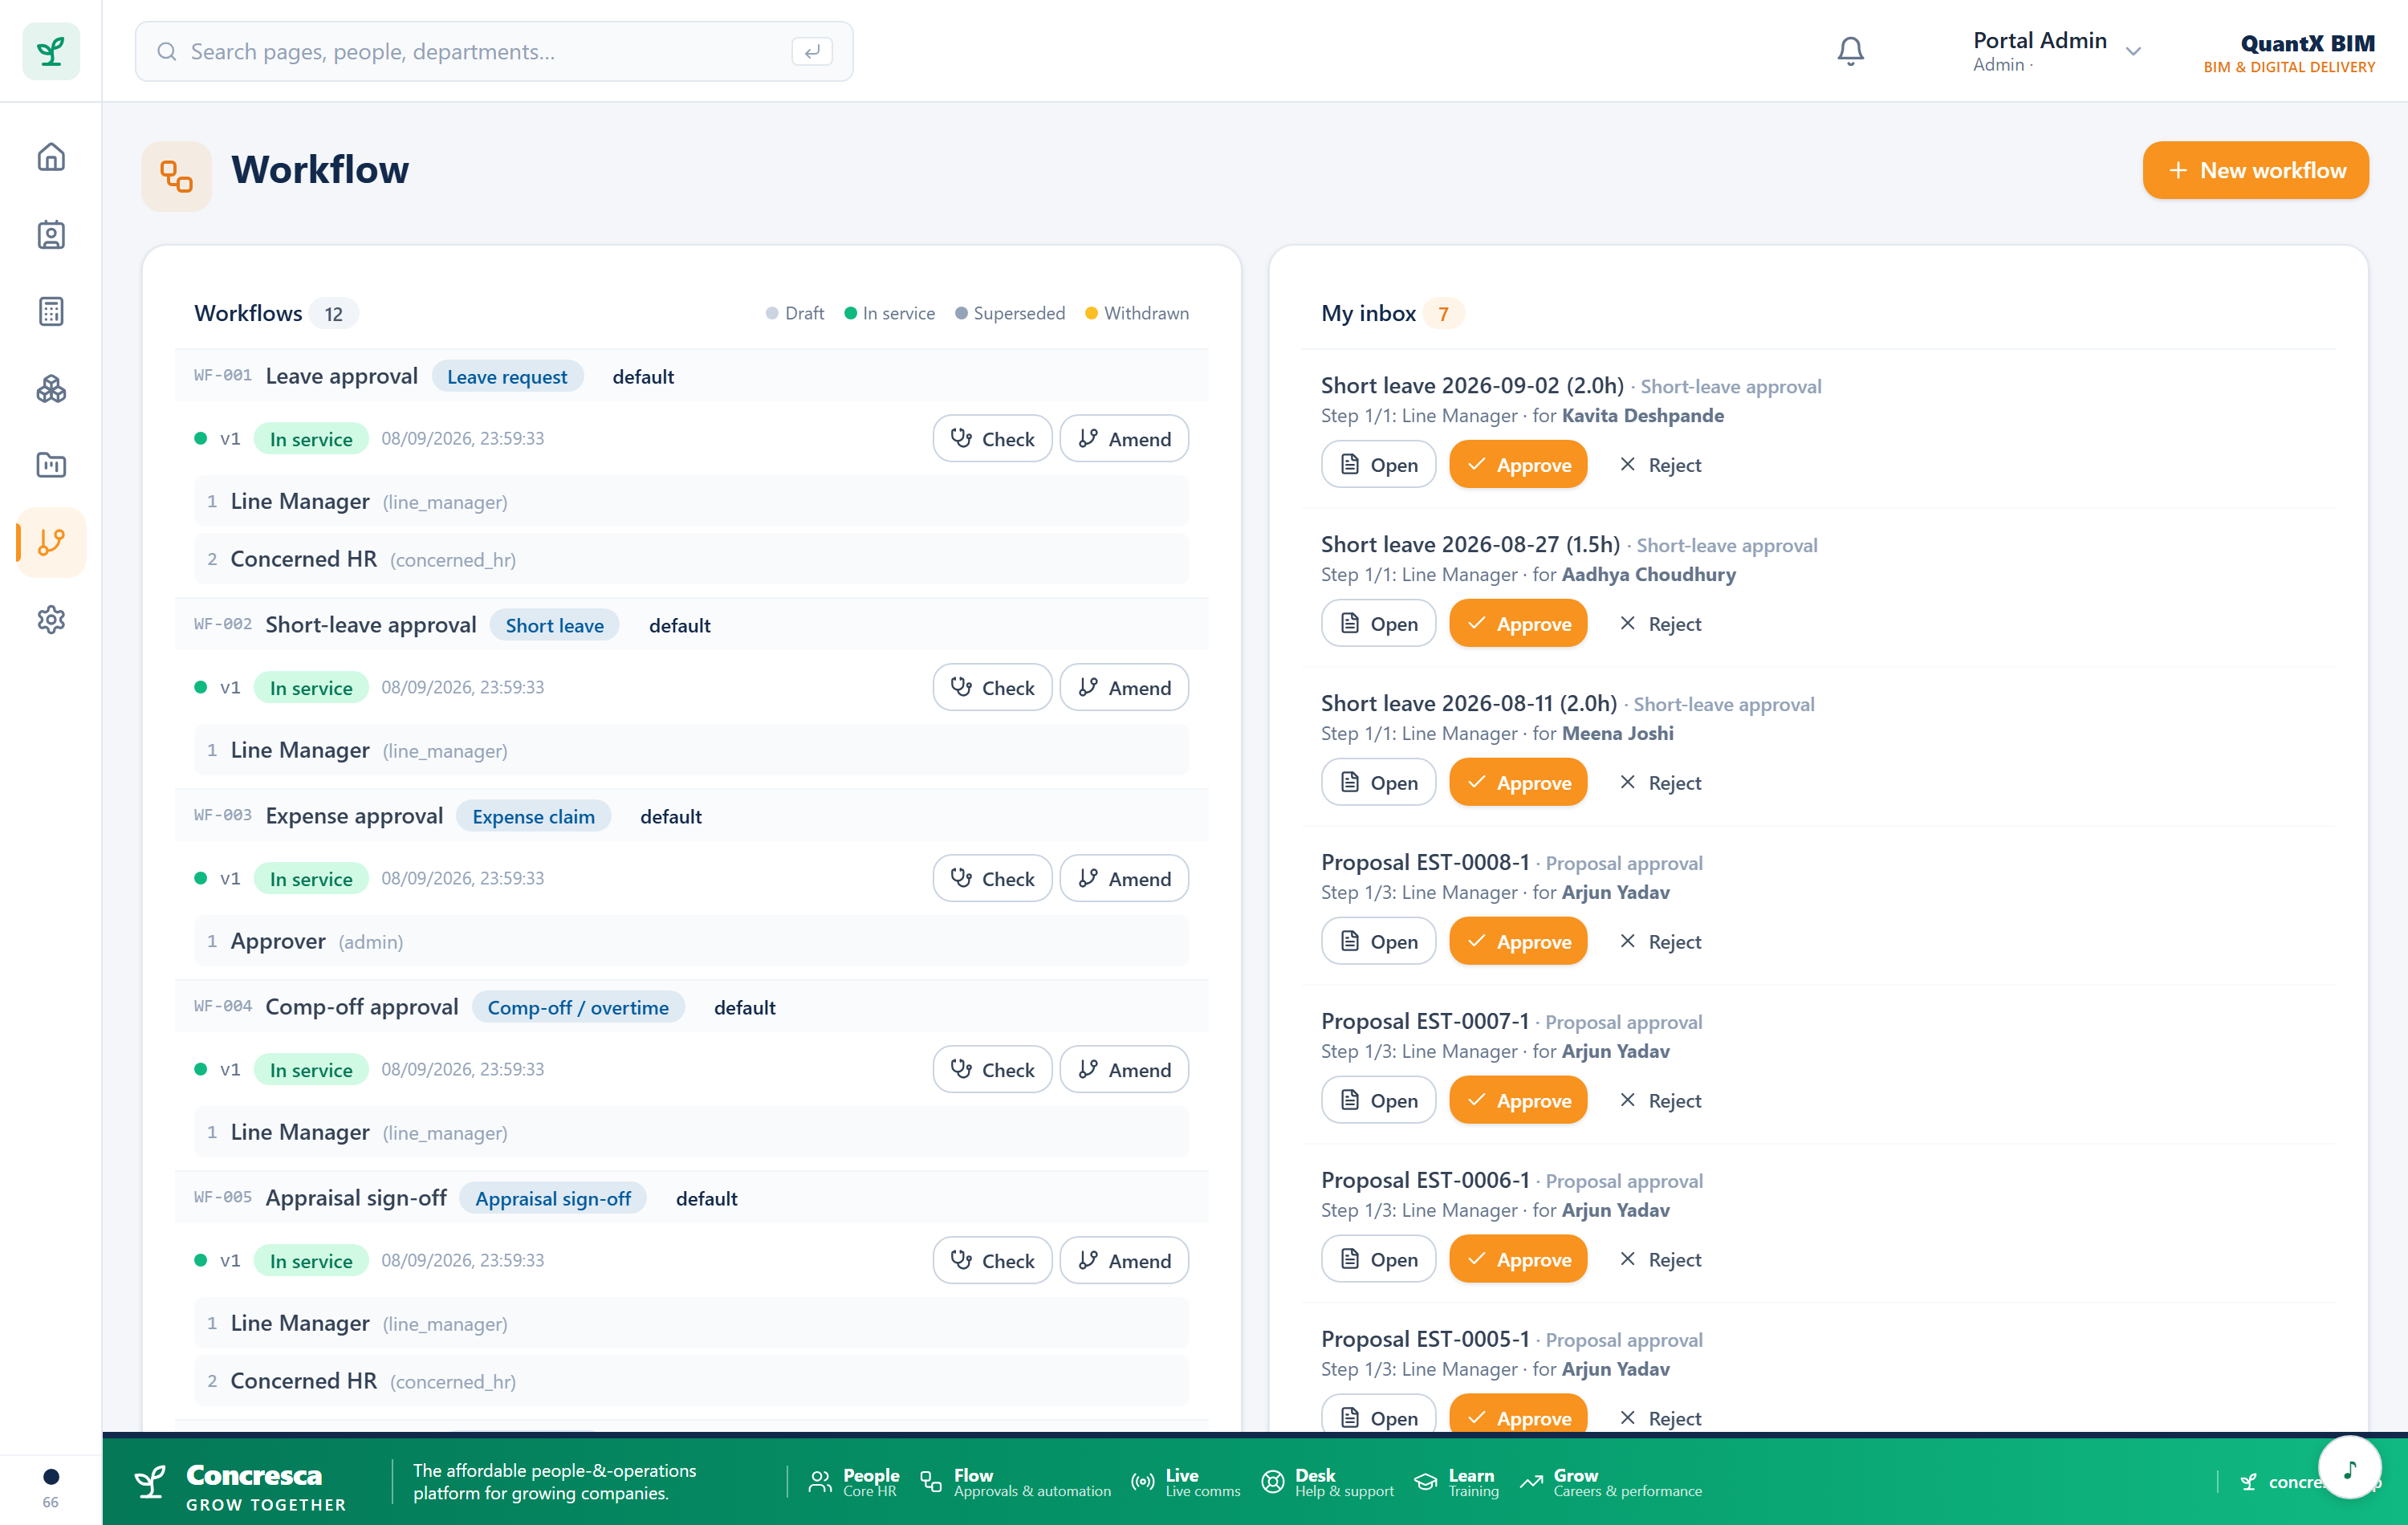
Task: Open the settings gear sidebar icon
Action: (51, 620)
